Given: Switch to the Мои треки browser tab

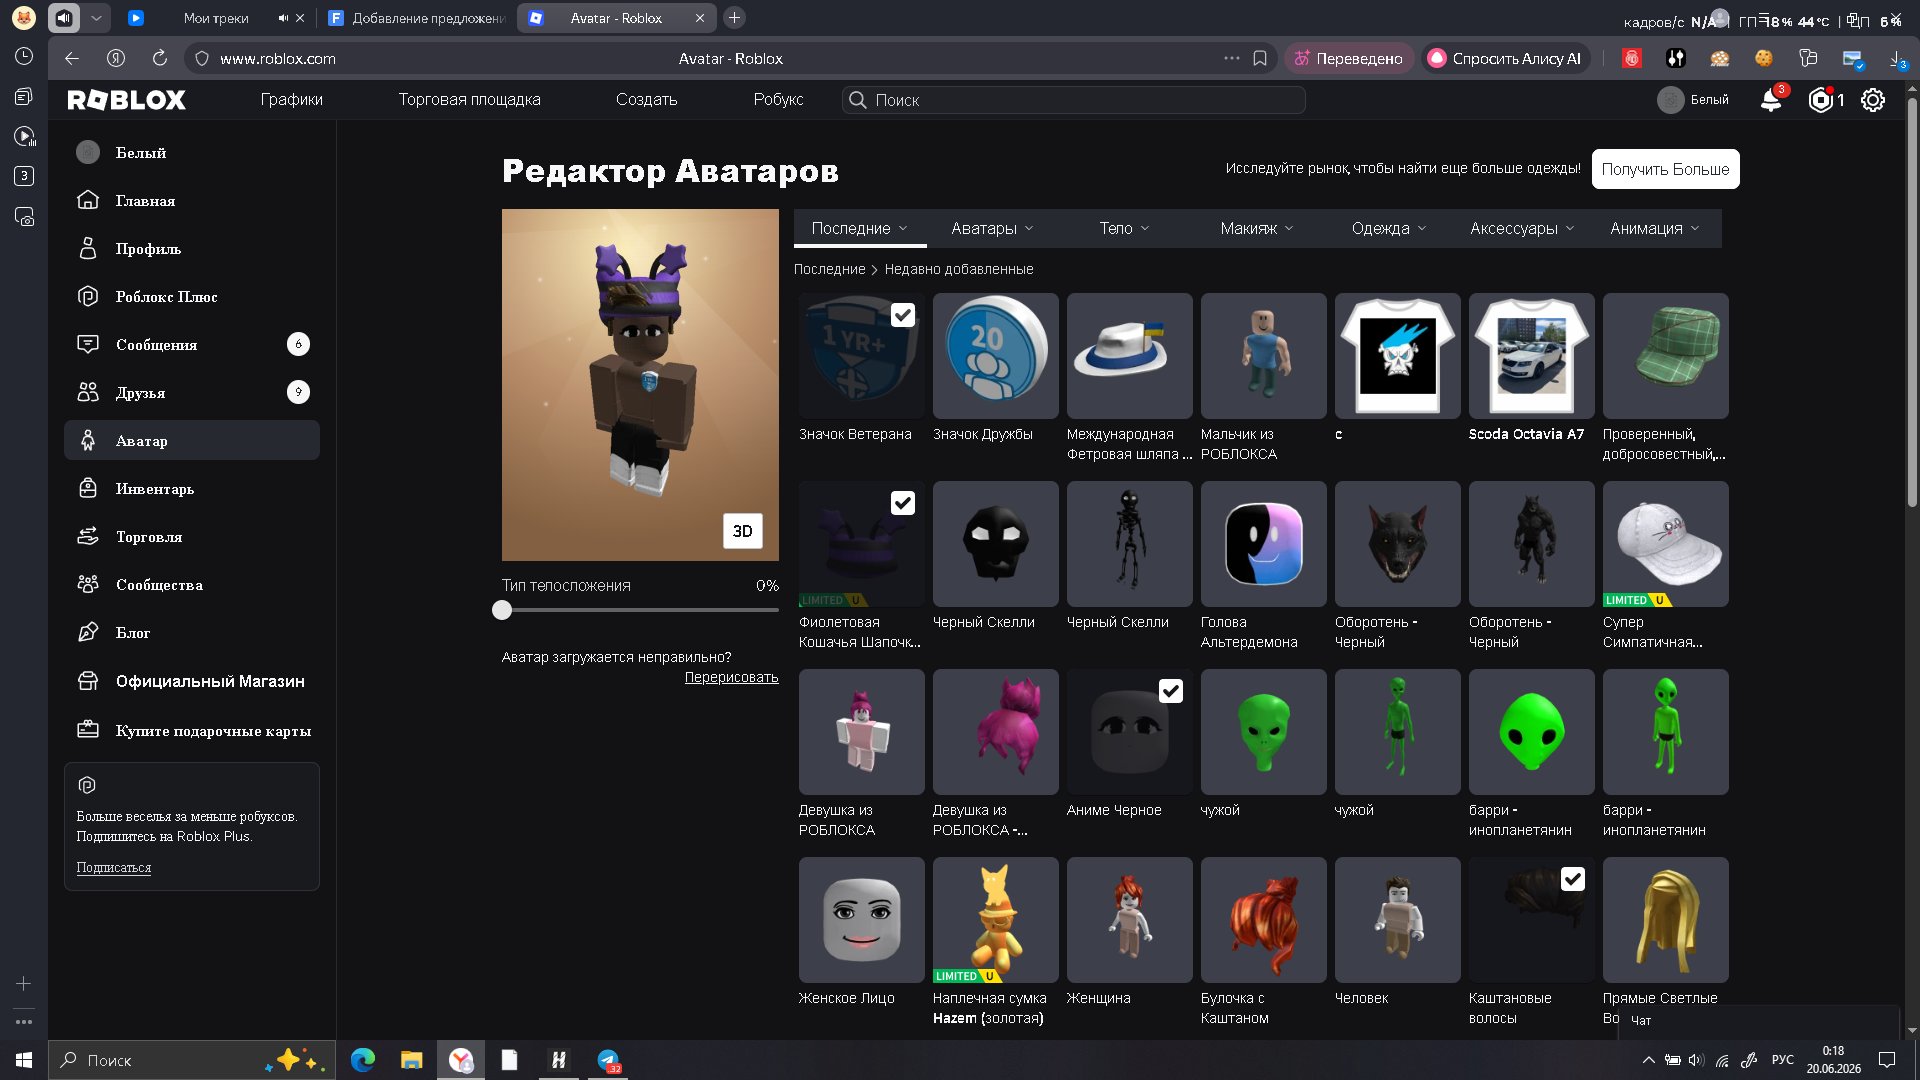Looking at the screenshot, I should coord(216,18).
